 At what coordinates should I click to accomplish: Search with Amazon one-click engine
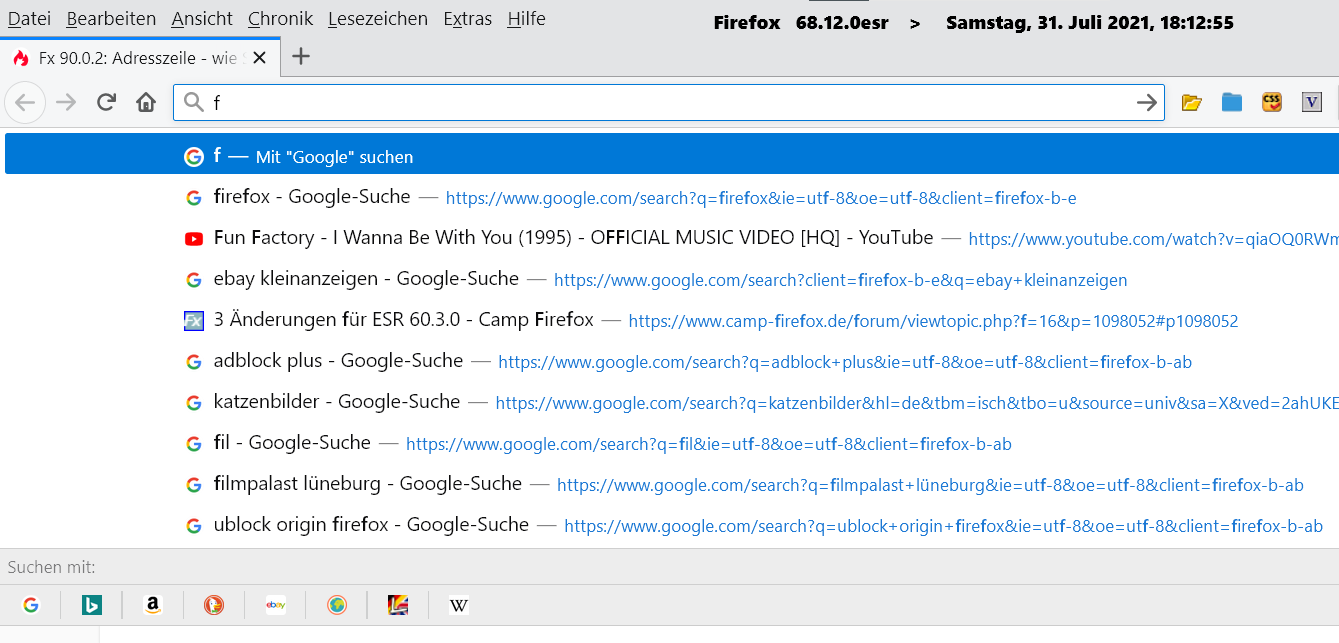pyautogui.click(x=152, y=605)
